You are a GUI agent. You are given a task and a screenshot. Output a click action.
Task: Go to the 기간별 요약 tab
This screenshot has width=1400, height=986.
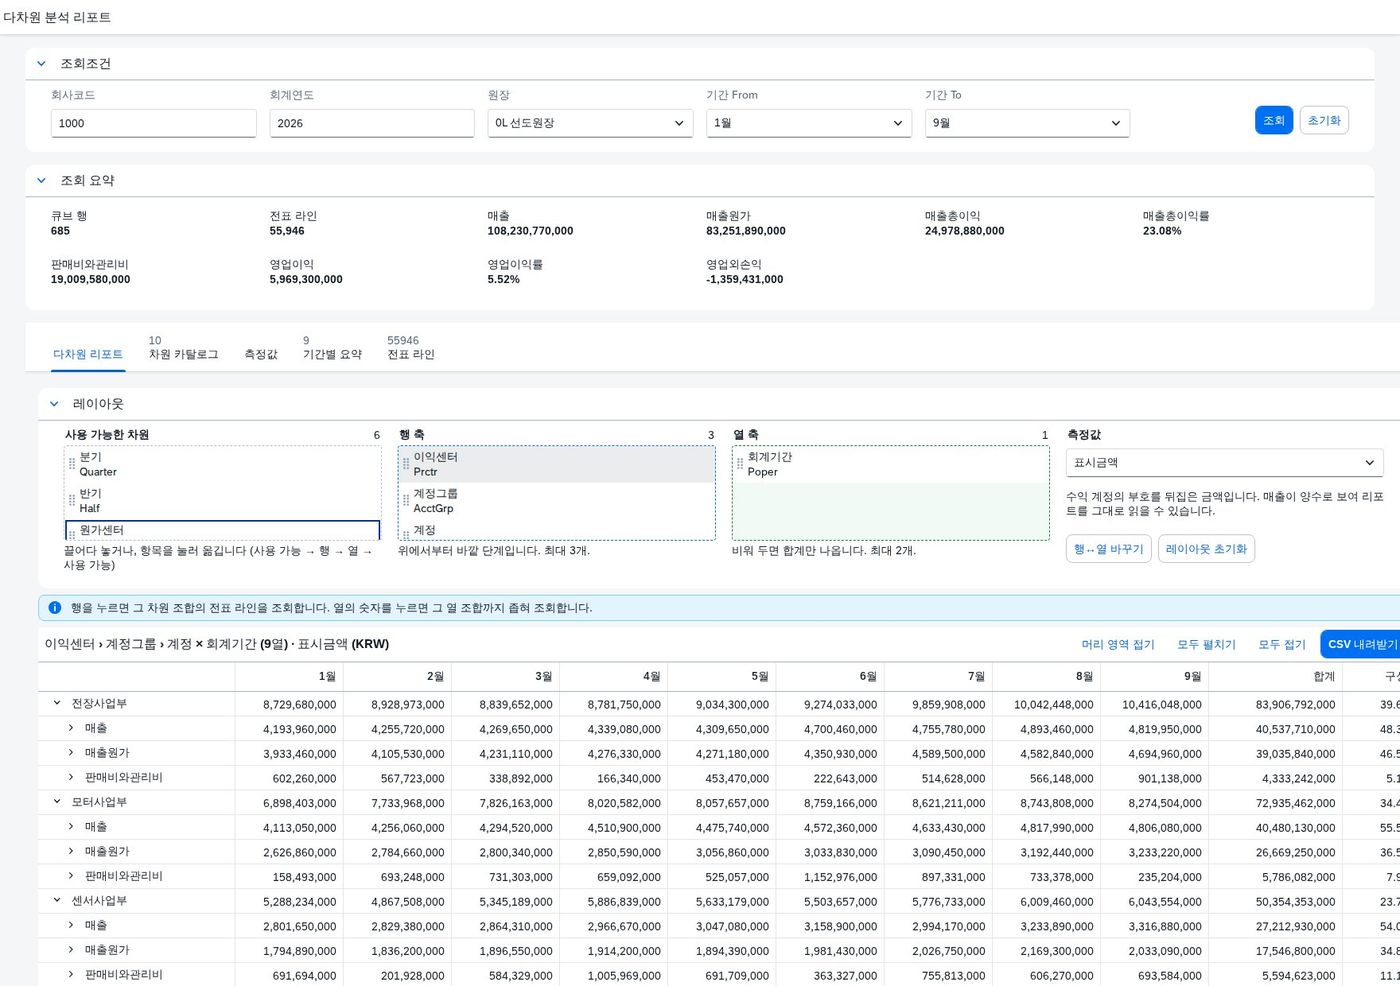332,354
